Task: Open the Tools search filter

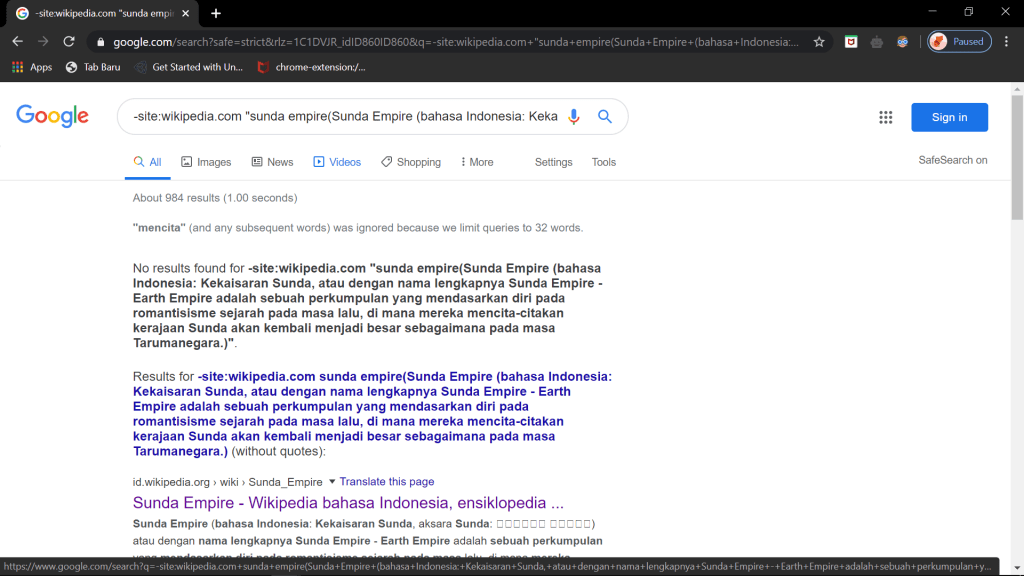Action: pyautogui.click(x=603, y=162)
